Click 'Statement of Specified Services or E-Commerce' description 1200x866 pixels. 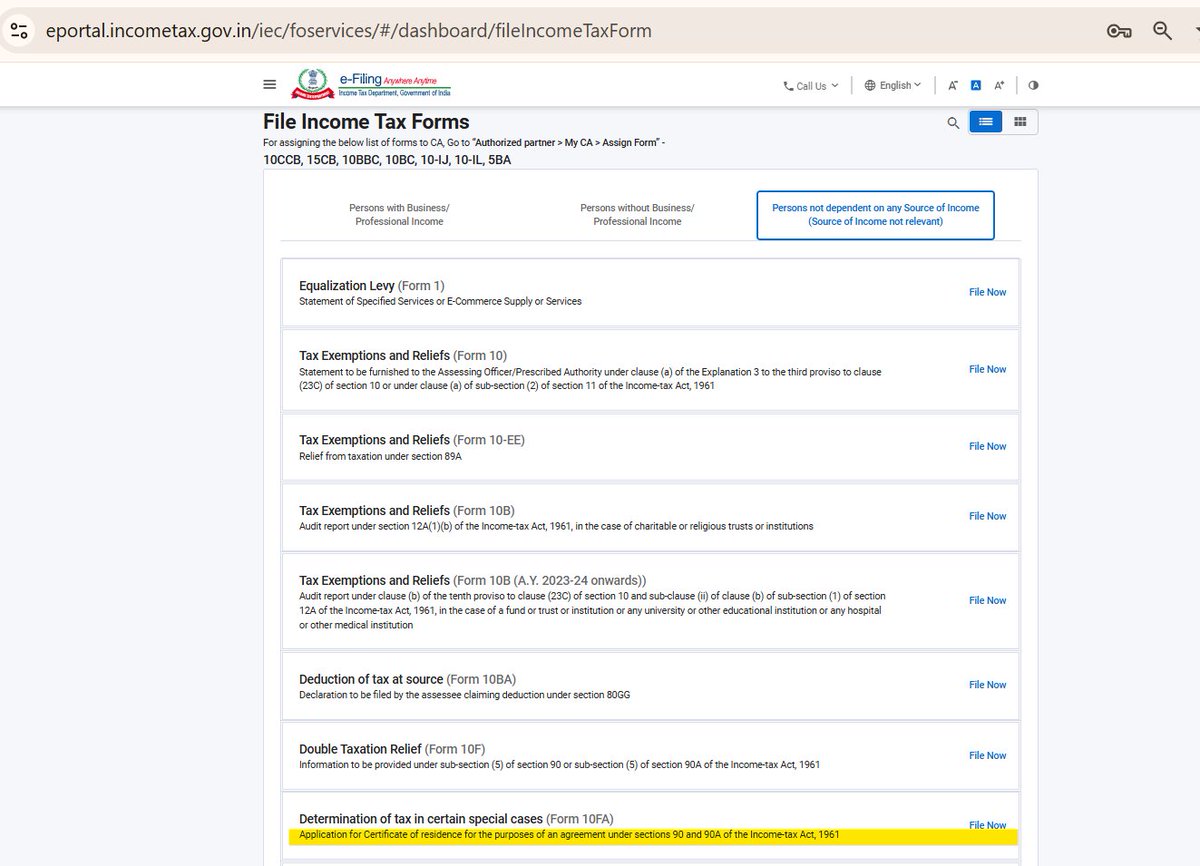pyautogui.click(x=440, y=301)
